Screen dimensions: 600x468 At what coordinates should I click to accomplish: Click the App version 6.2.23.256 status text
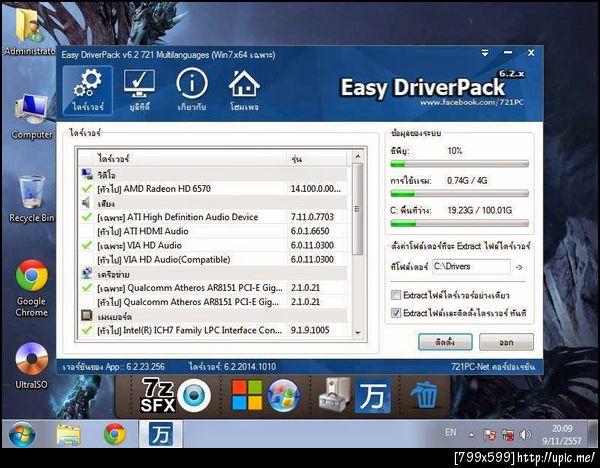(114, 367)
